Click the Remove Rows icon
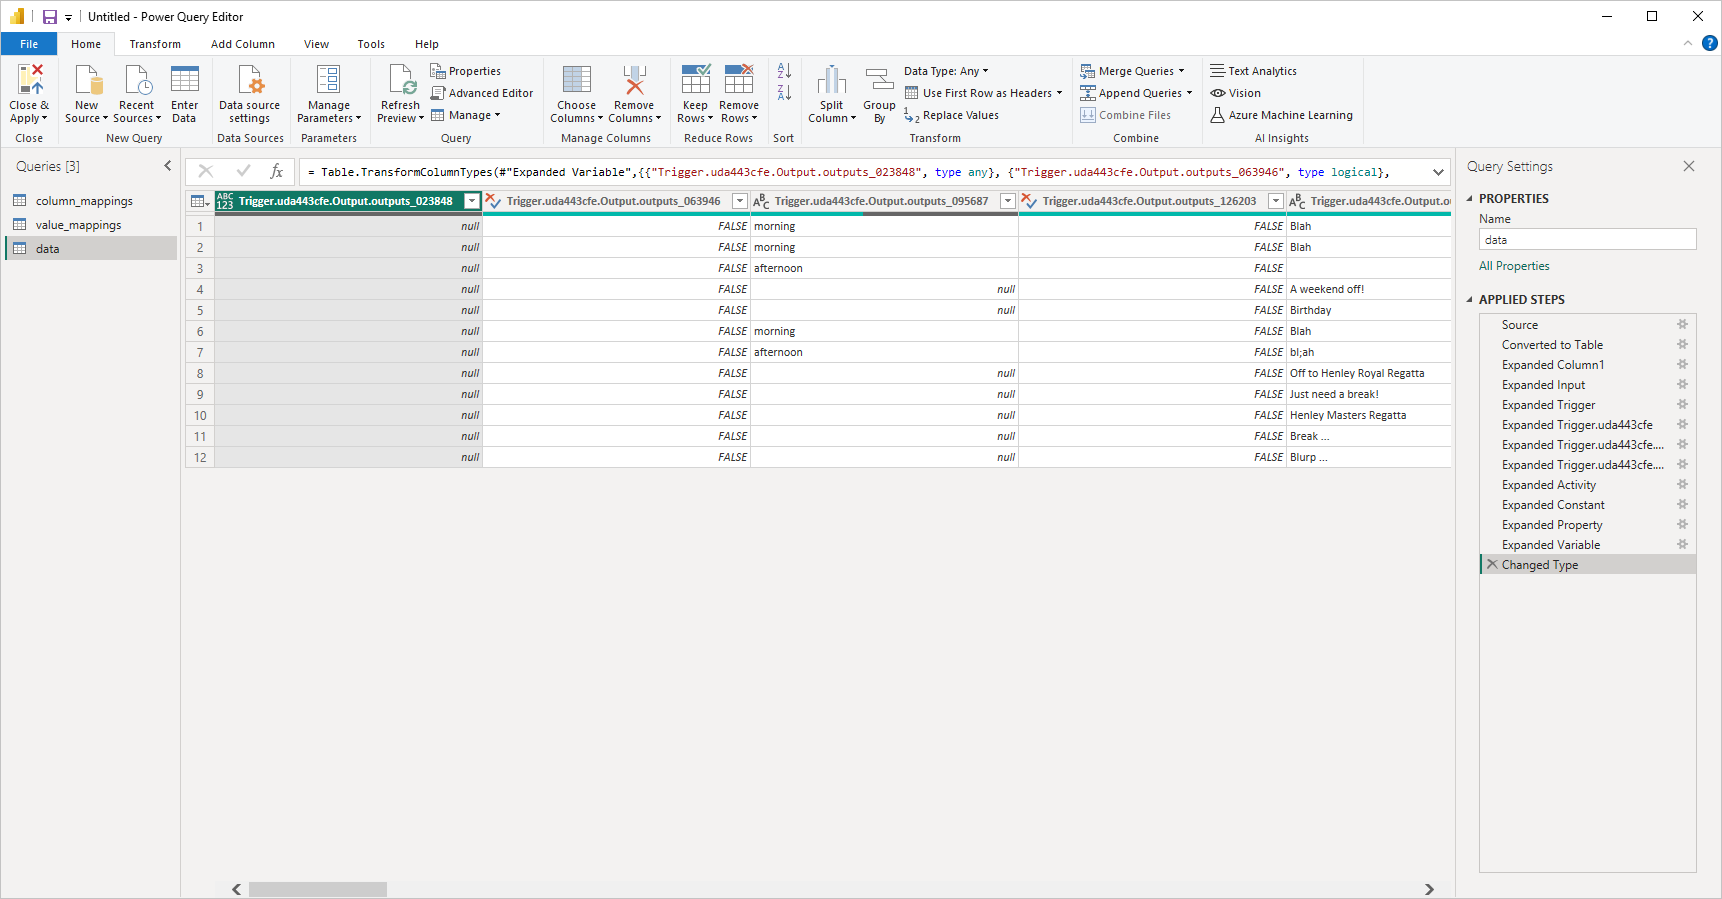Viewport: 1722px width, 899px height. tap(739, 80)
